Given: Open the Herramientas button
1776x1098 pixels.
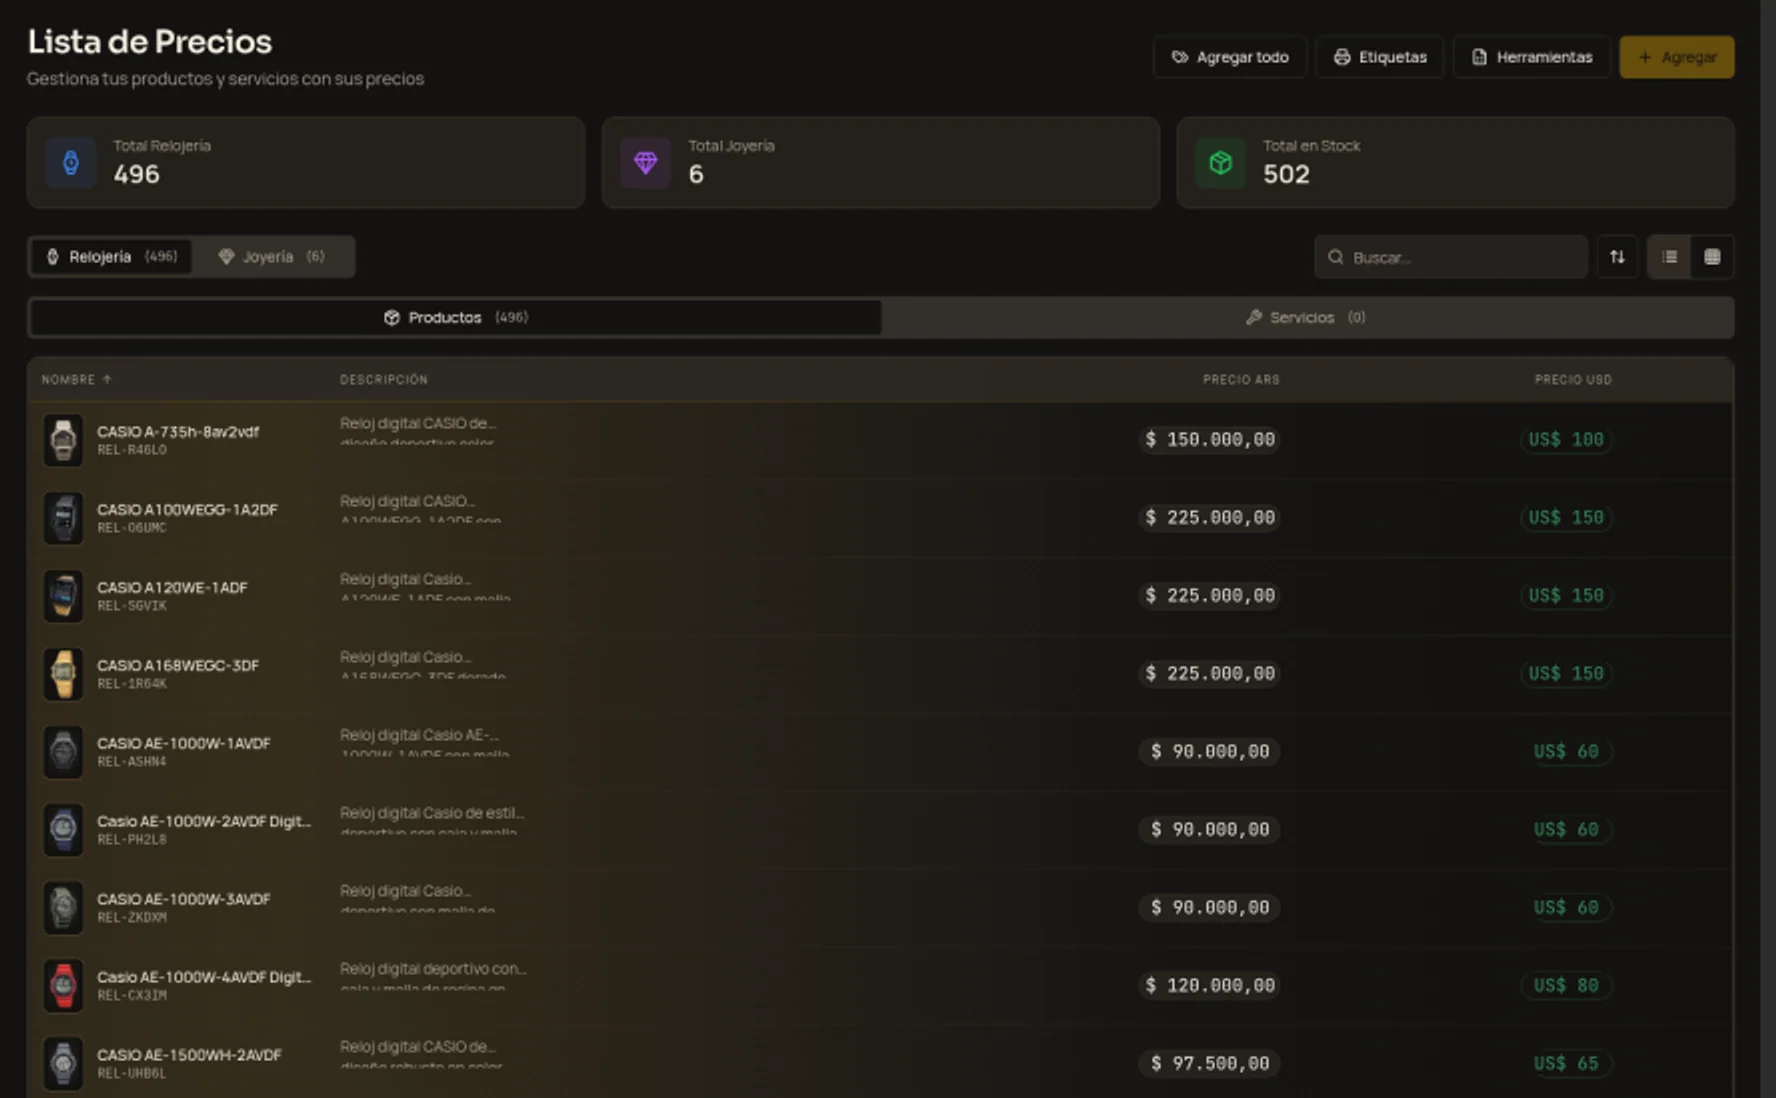Looking at the screenshot, I should pyautogui.click(x=1532, y=57).
